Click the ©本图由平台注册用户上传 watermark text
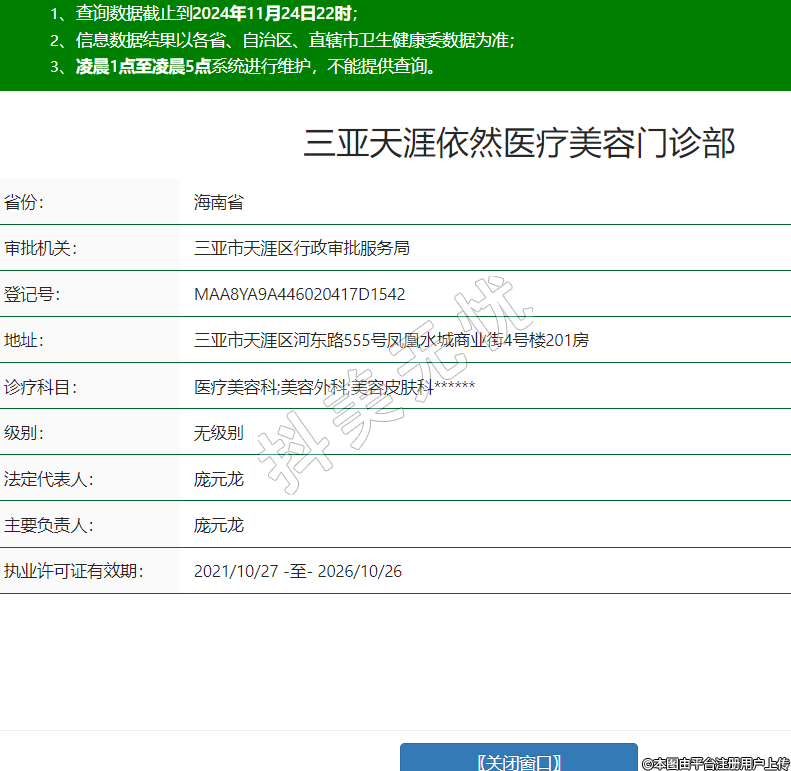 point(715,762)
